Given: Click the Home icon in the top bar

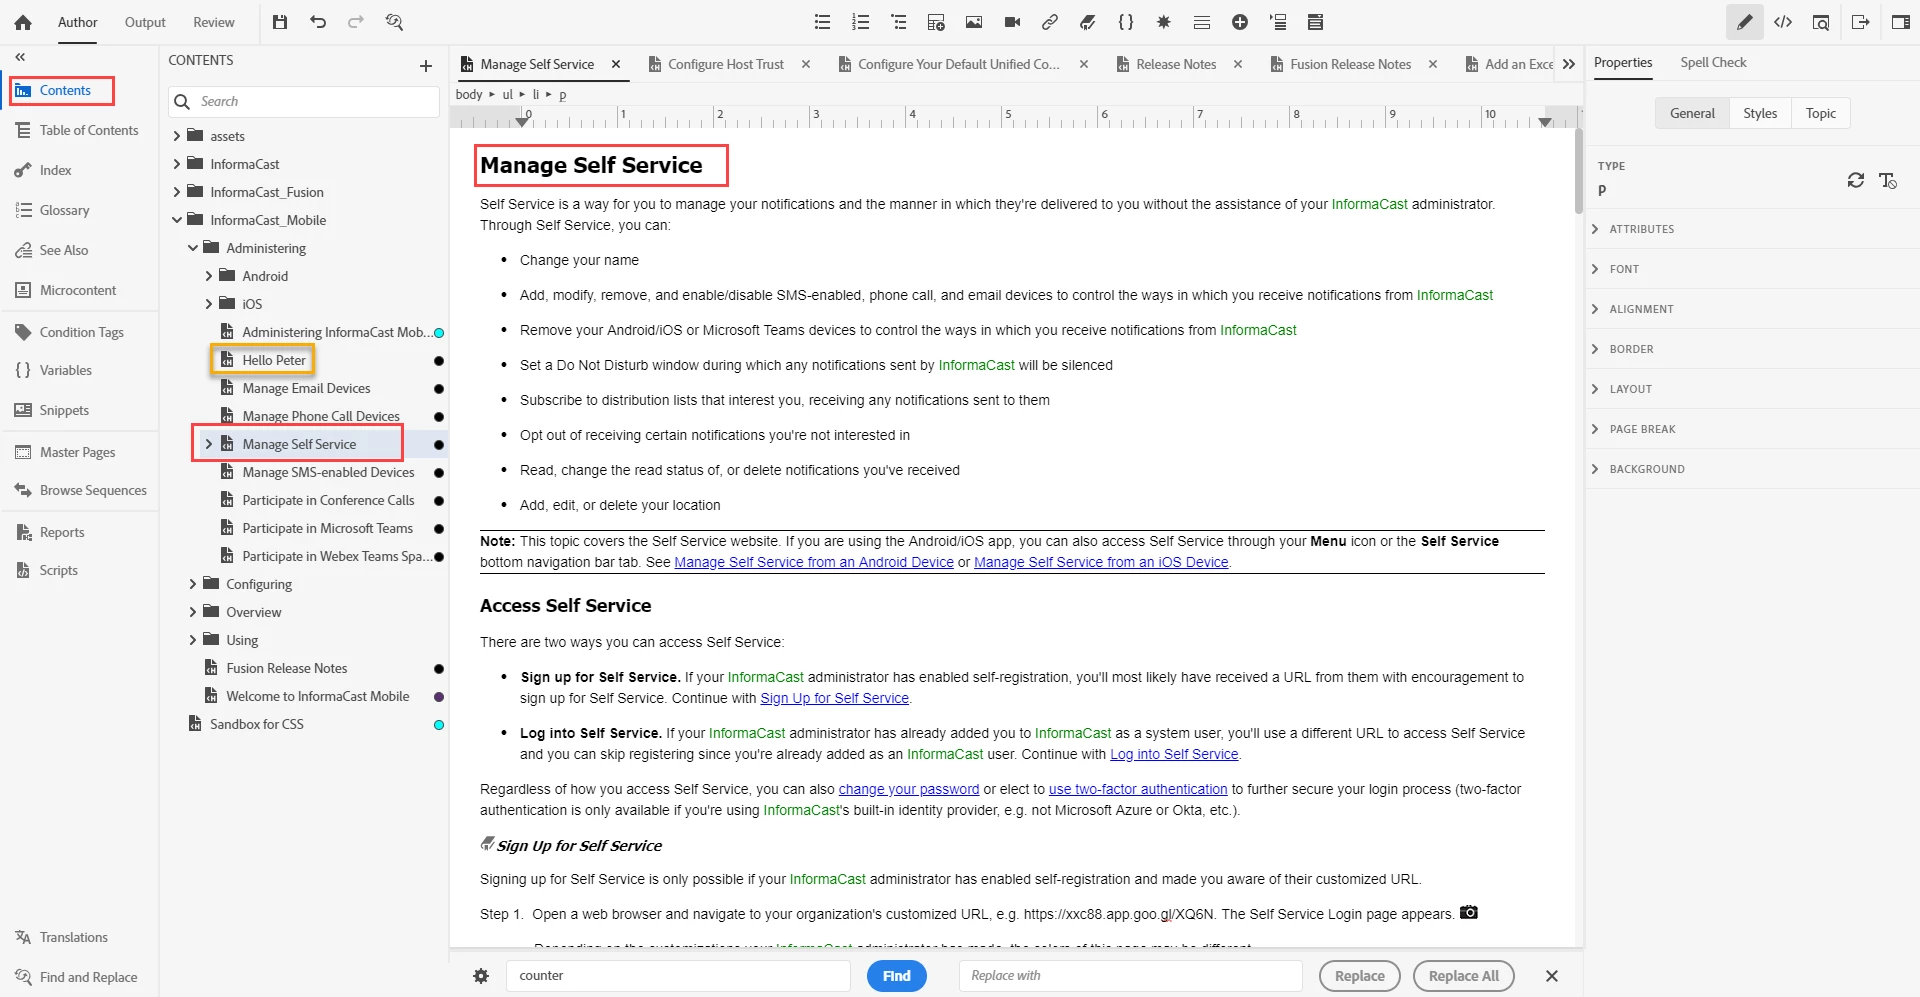Looking at the screenshot, I should pos(23,22).
